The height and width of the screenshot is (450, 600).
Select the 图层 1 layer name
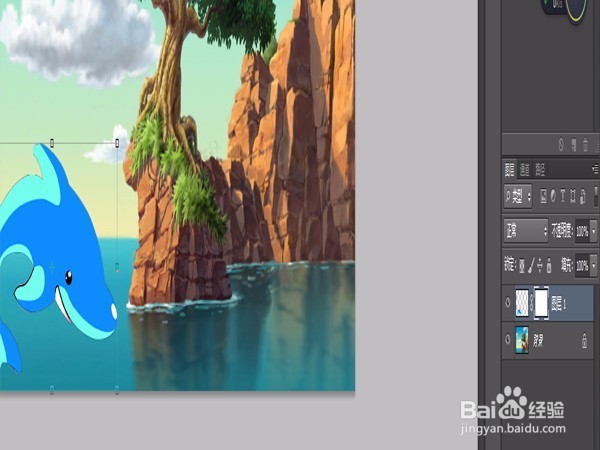pos(559,303)
